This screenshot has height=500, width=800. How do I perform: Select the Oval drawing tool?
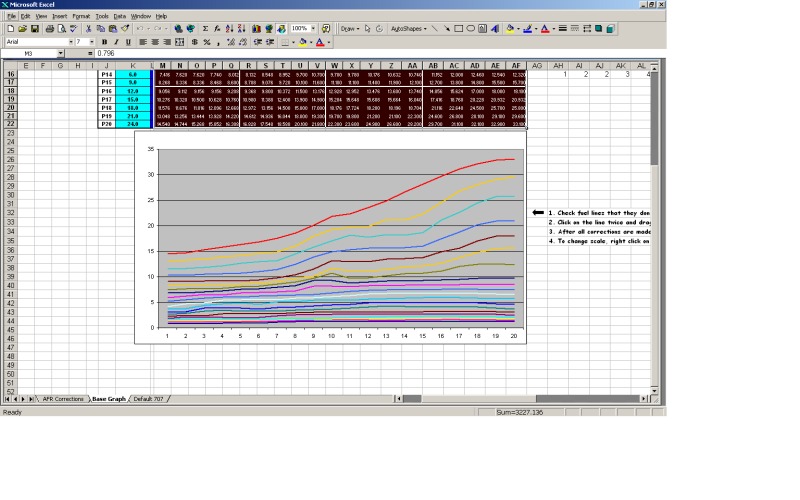pos(470,29)
